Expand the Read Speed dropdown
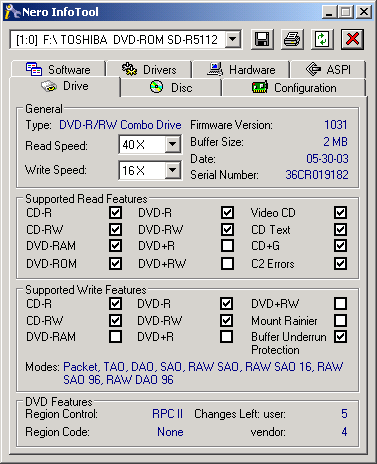This screenshot has width=377, height=464. pyautogui.click(x=172, y=144)
